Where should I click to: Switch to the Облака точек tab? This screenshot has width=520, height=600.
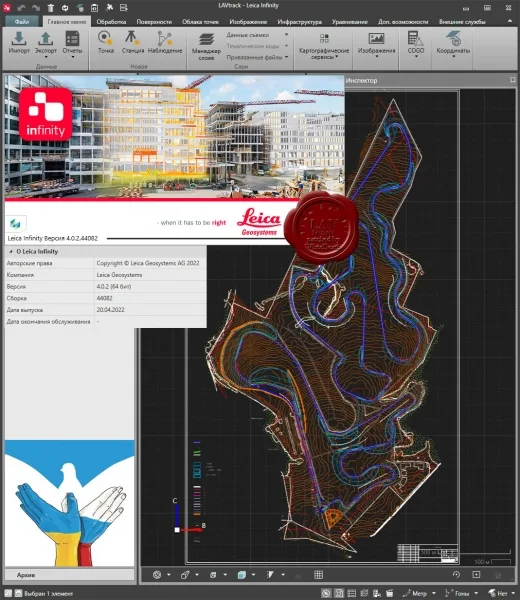pos(201,22)
